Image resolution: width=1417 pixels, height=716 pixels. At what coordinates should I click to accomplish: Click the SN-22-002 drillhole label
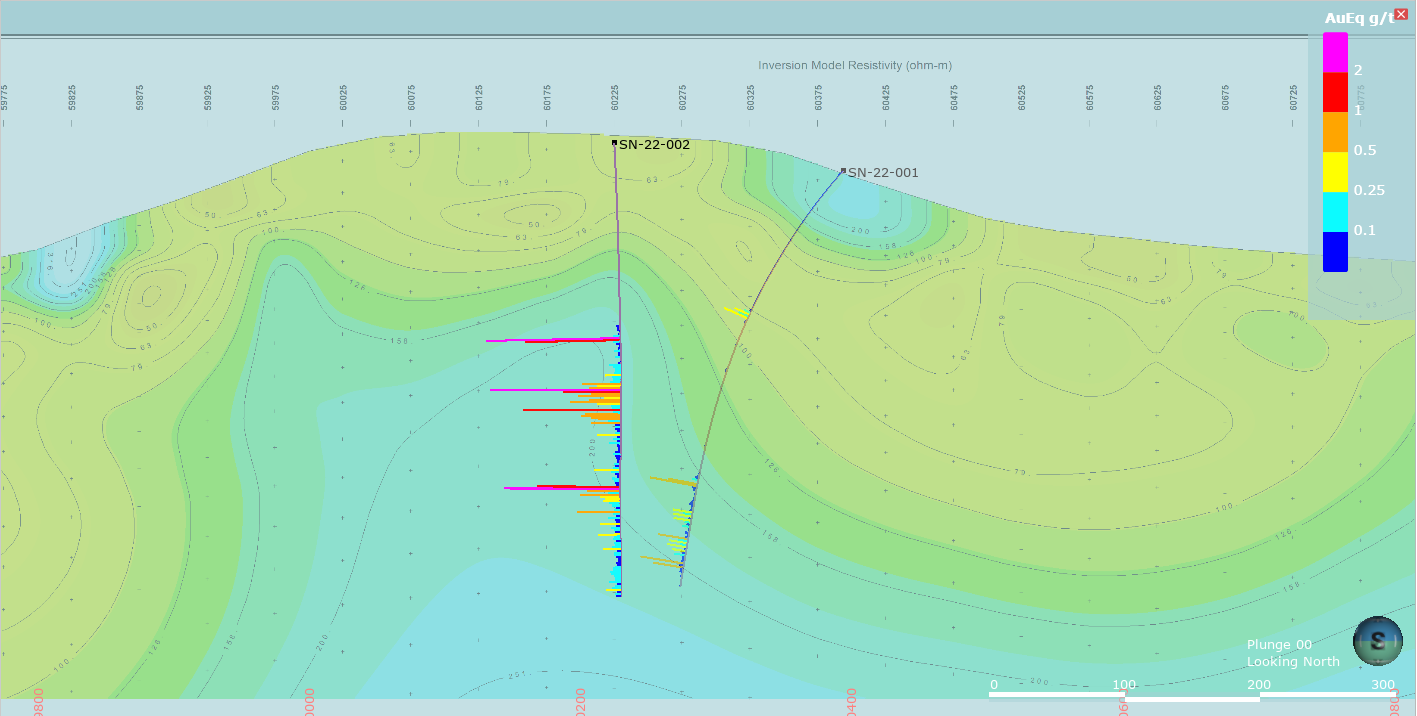654,144
